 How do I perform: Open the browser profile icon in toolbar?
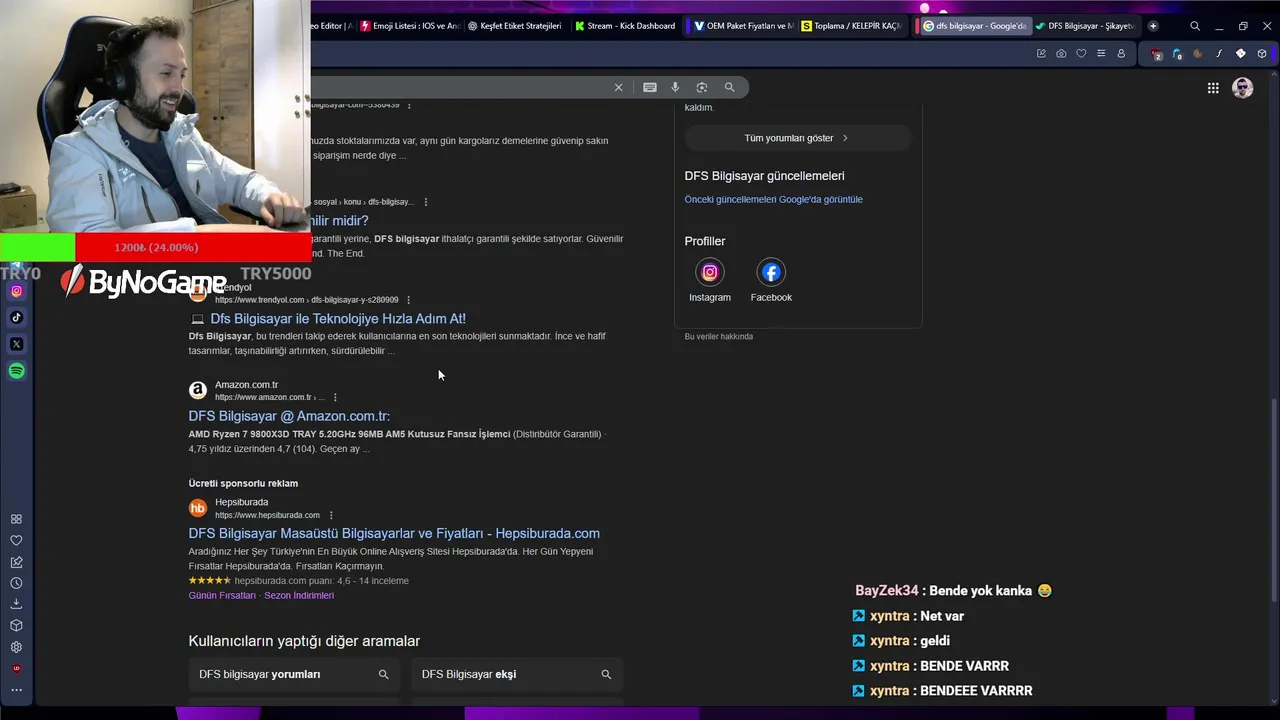[1121, 53]
